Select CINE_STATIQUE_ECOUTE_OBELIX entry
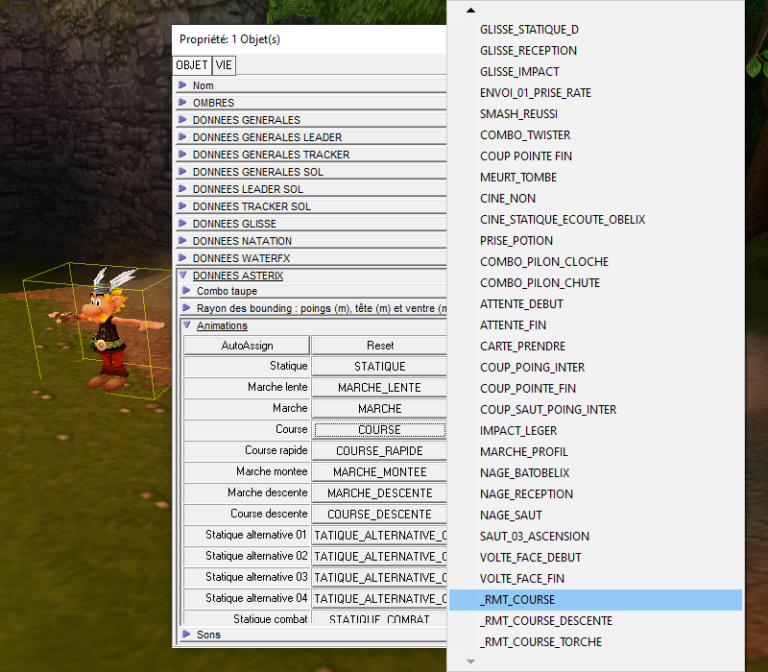This screenshot has width=768, height=672. [x=596, y=219]
